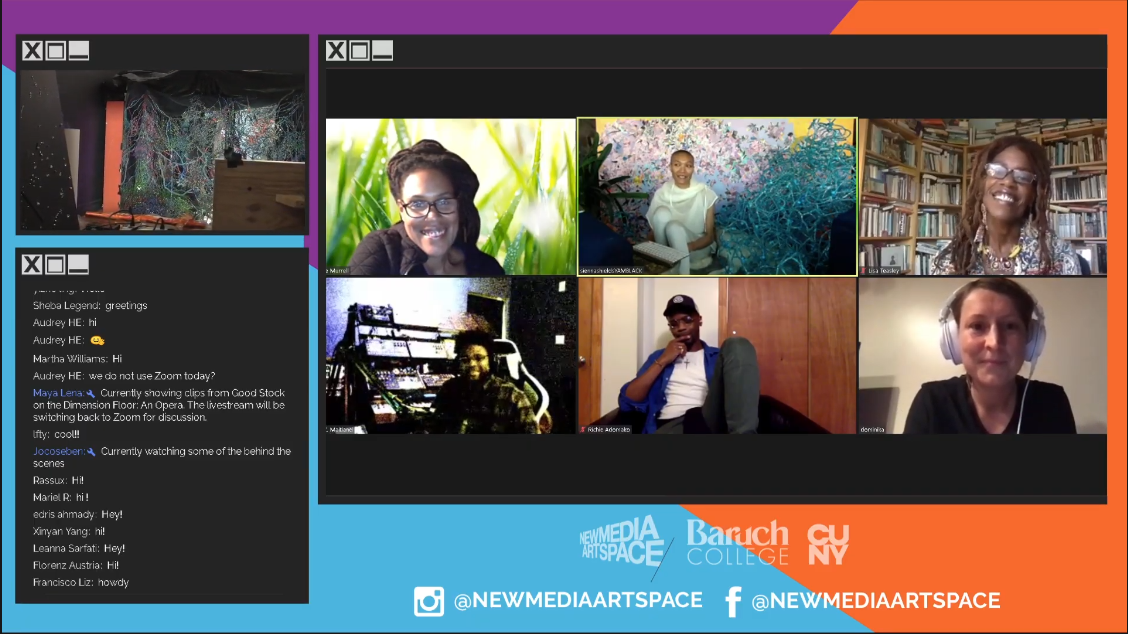1128x634 pixels.
Task: Click the wrench badge beside Maya Lena
Action: click(91, 394)
